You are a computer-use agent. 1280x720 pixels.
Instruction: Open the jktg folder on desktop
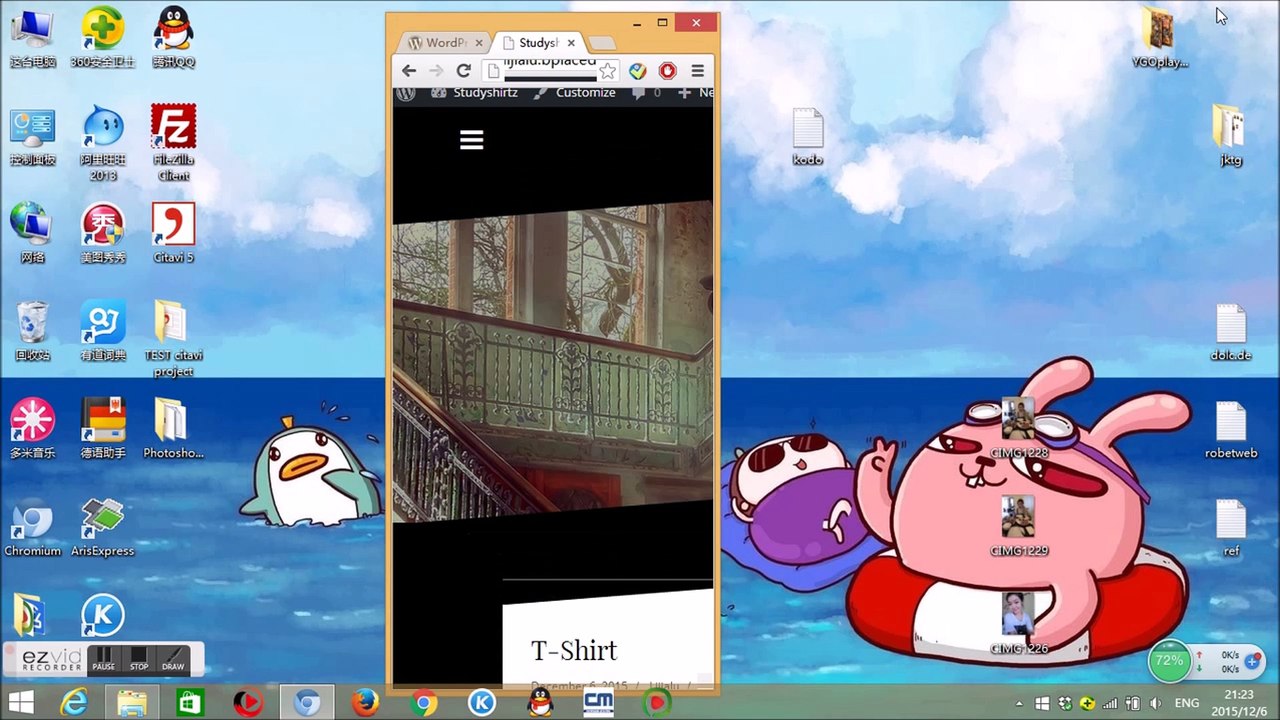(x=1230, y=135)
